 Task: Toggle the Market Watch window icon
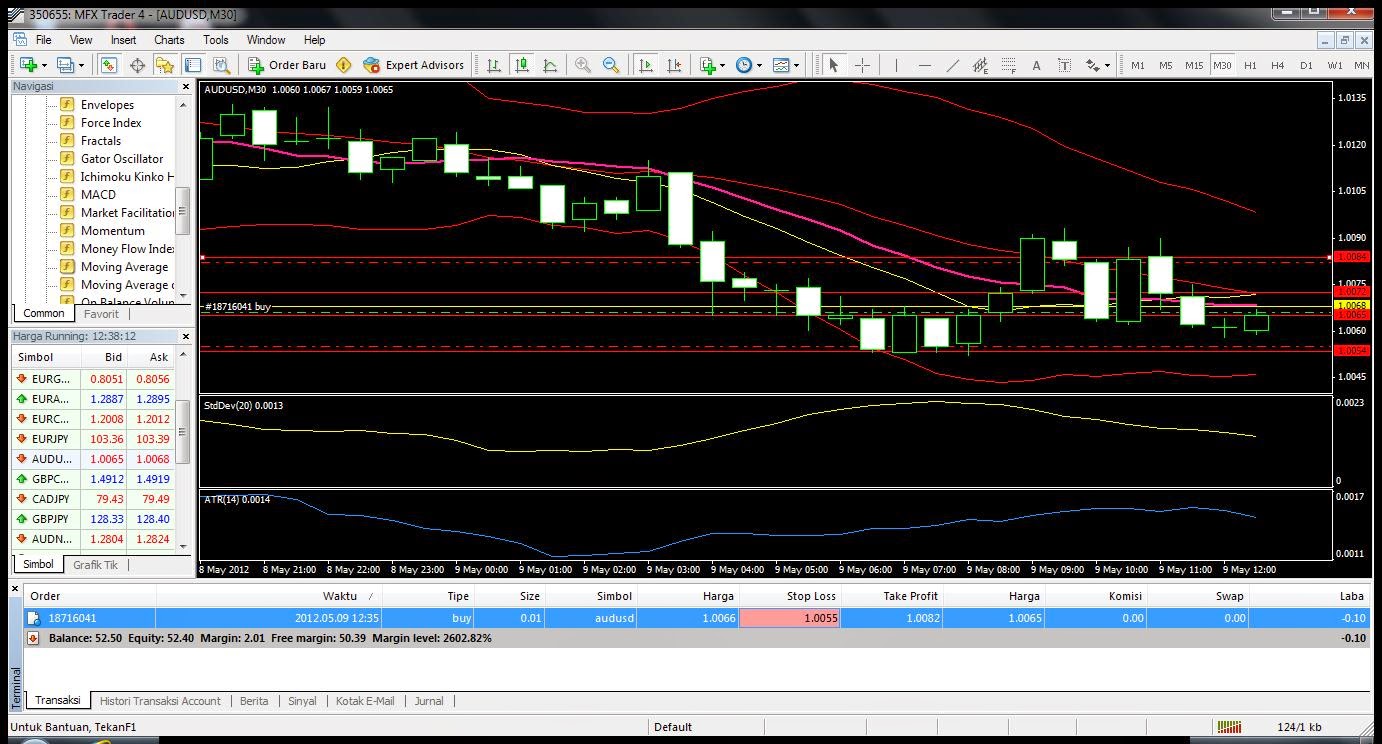tap(108, 65)
